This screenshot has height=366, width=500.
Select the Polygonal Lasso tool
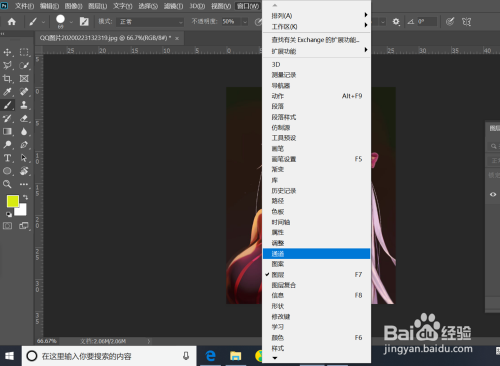(x=7, y=65)
